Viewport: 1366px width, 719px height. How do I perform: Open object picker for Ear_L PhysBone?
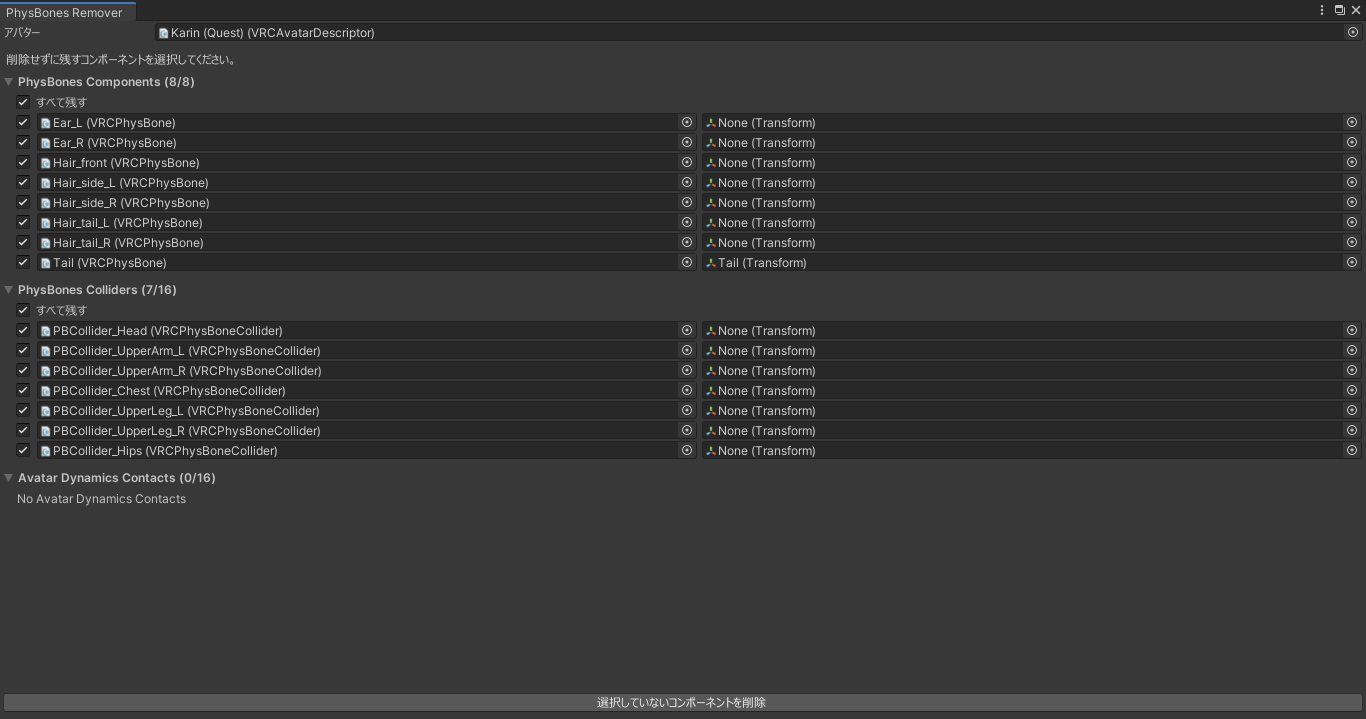pos(687,122)
